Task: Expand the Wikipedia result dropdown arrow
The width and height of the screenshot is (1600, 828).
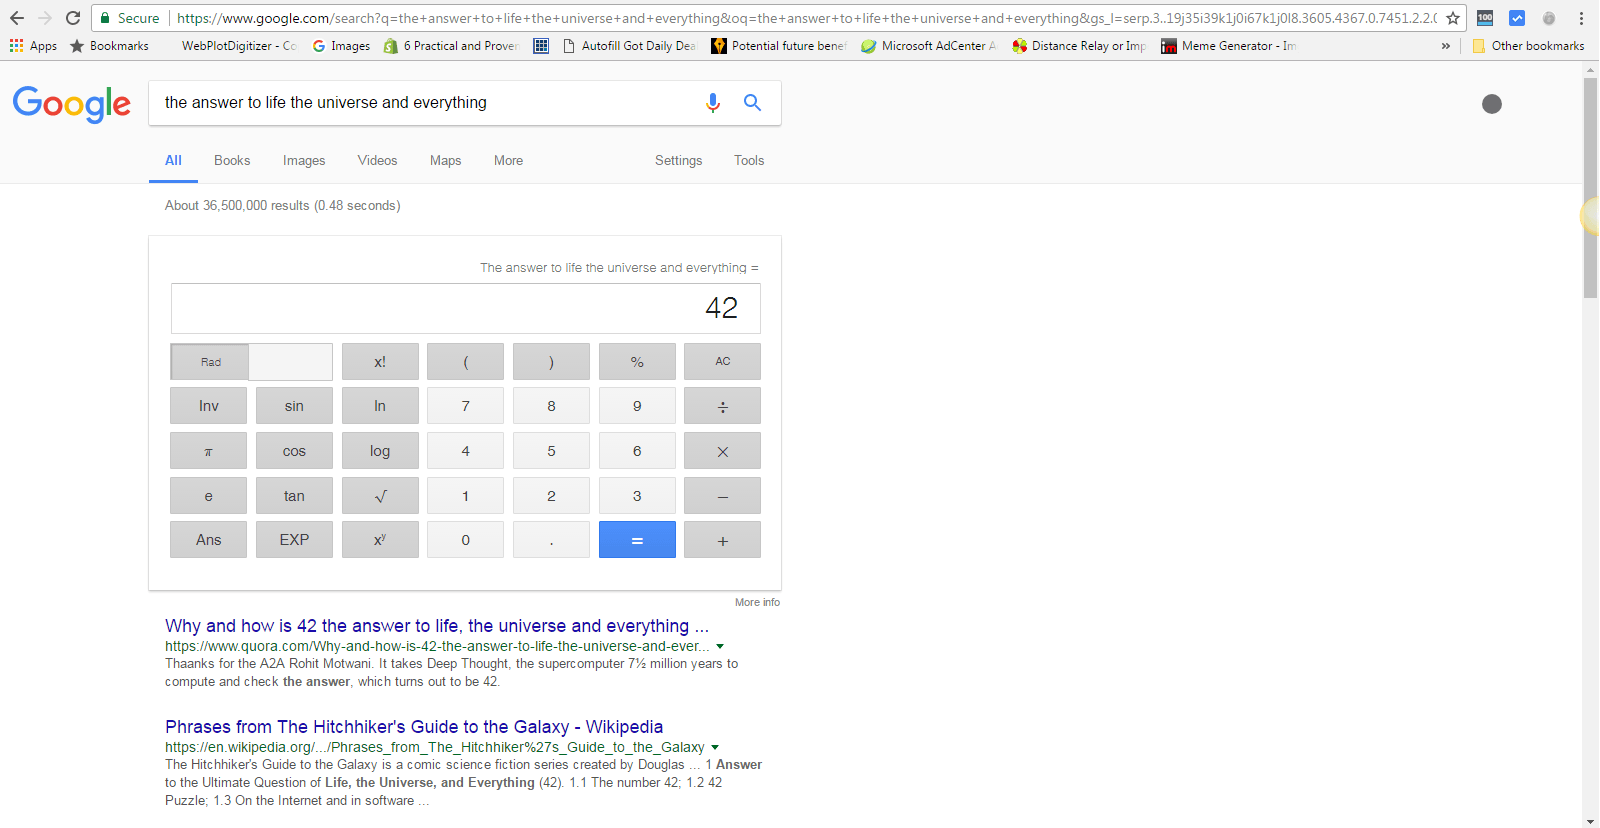Action: pyautogui.click(x=715, y=747)
